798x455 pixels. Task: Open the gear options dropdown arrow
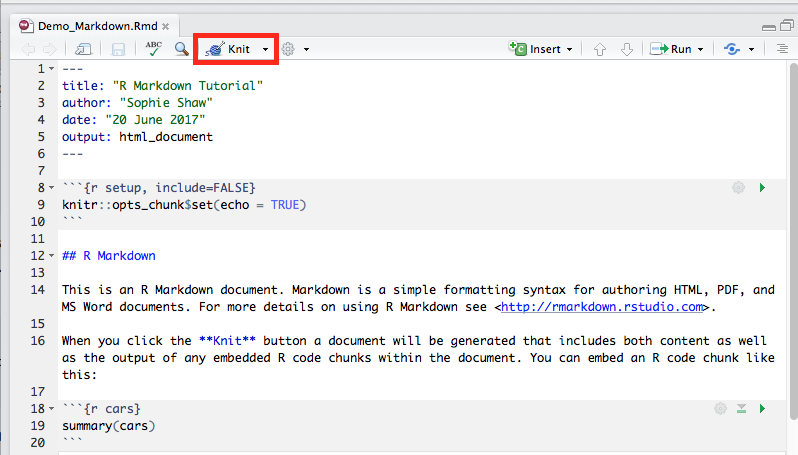[306, 49]
